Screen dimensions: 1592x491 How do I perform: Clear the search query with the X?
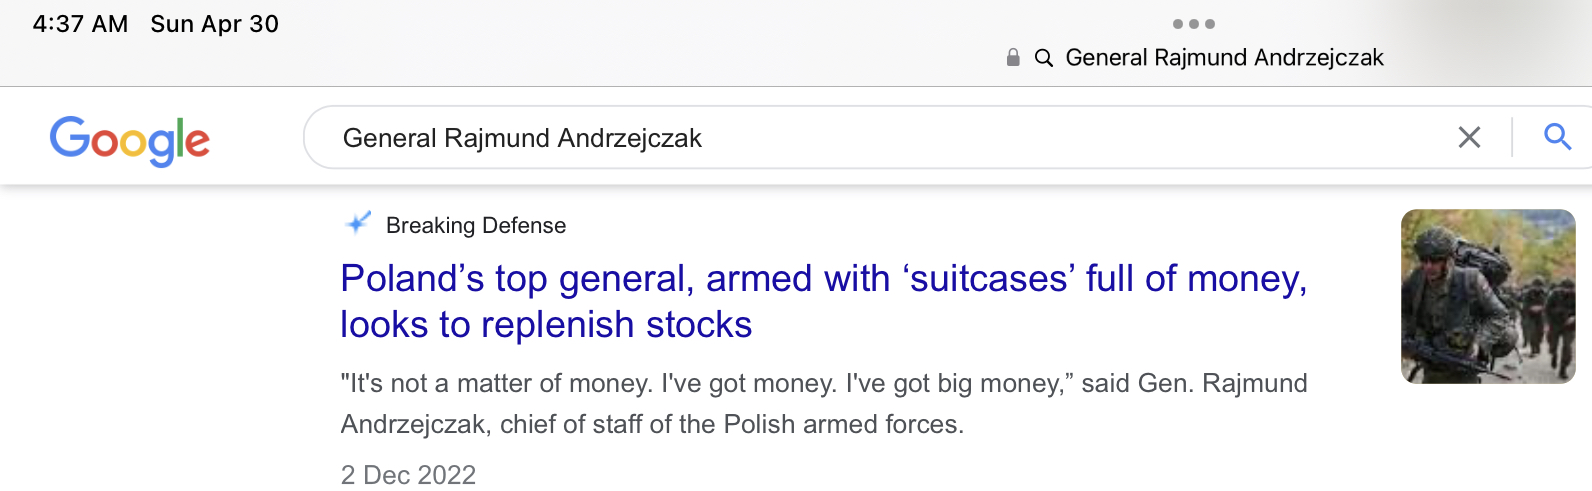coord(1468,137)
